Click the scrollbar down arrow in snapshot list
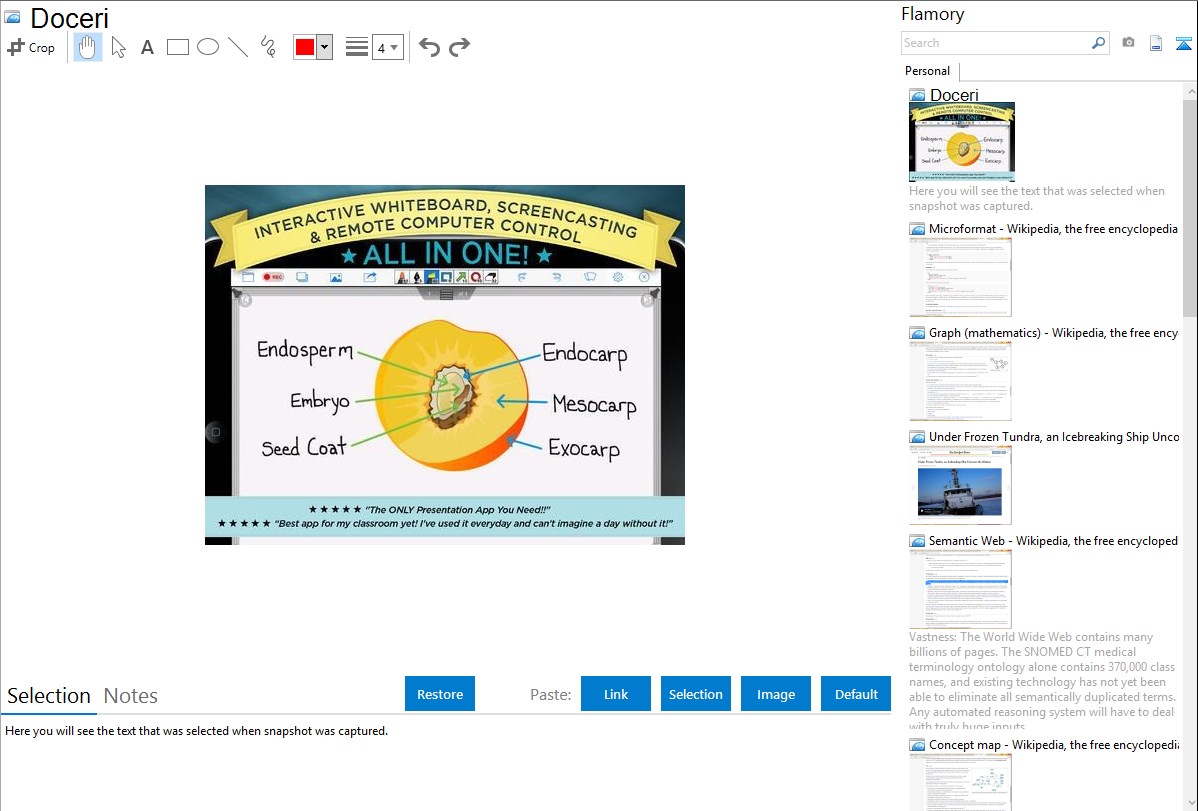1198x811 pixels. click(1190, 802)
